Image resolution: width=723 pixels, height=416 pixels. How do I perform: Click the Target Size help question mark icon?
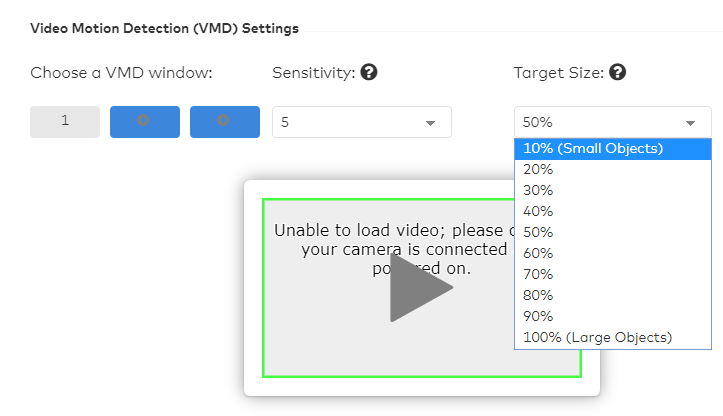[x=618, y=72]
